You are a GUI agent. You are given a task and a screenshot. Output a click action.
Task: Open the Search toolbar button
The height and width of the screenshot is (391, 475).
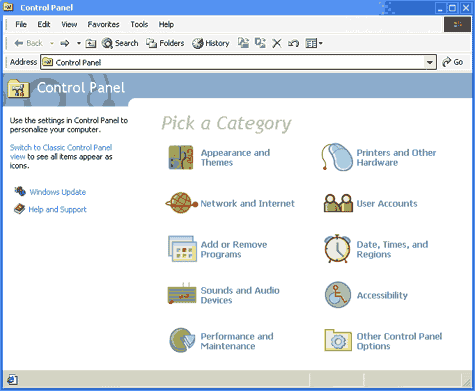120,43
